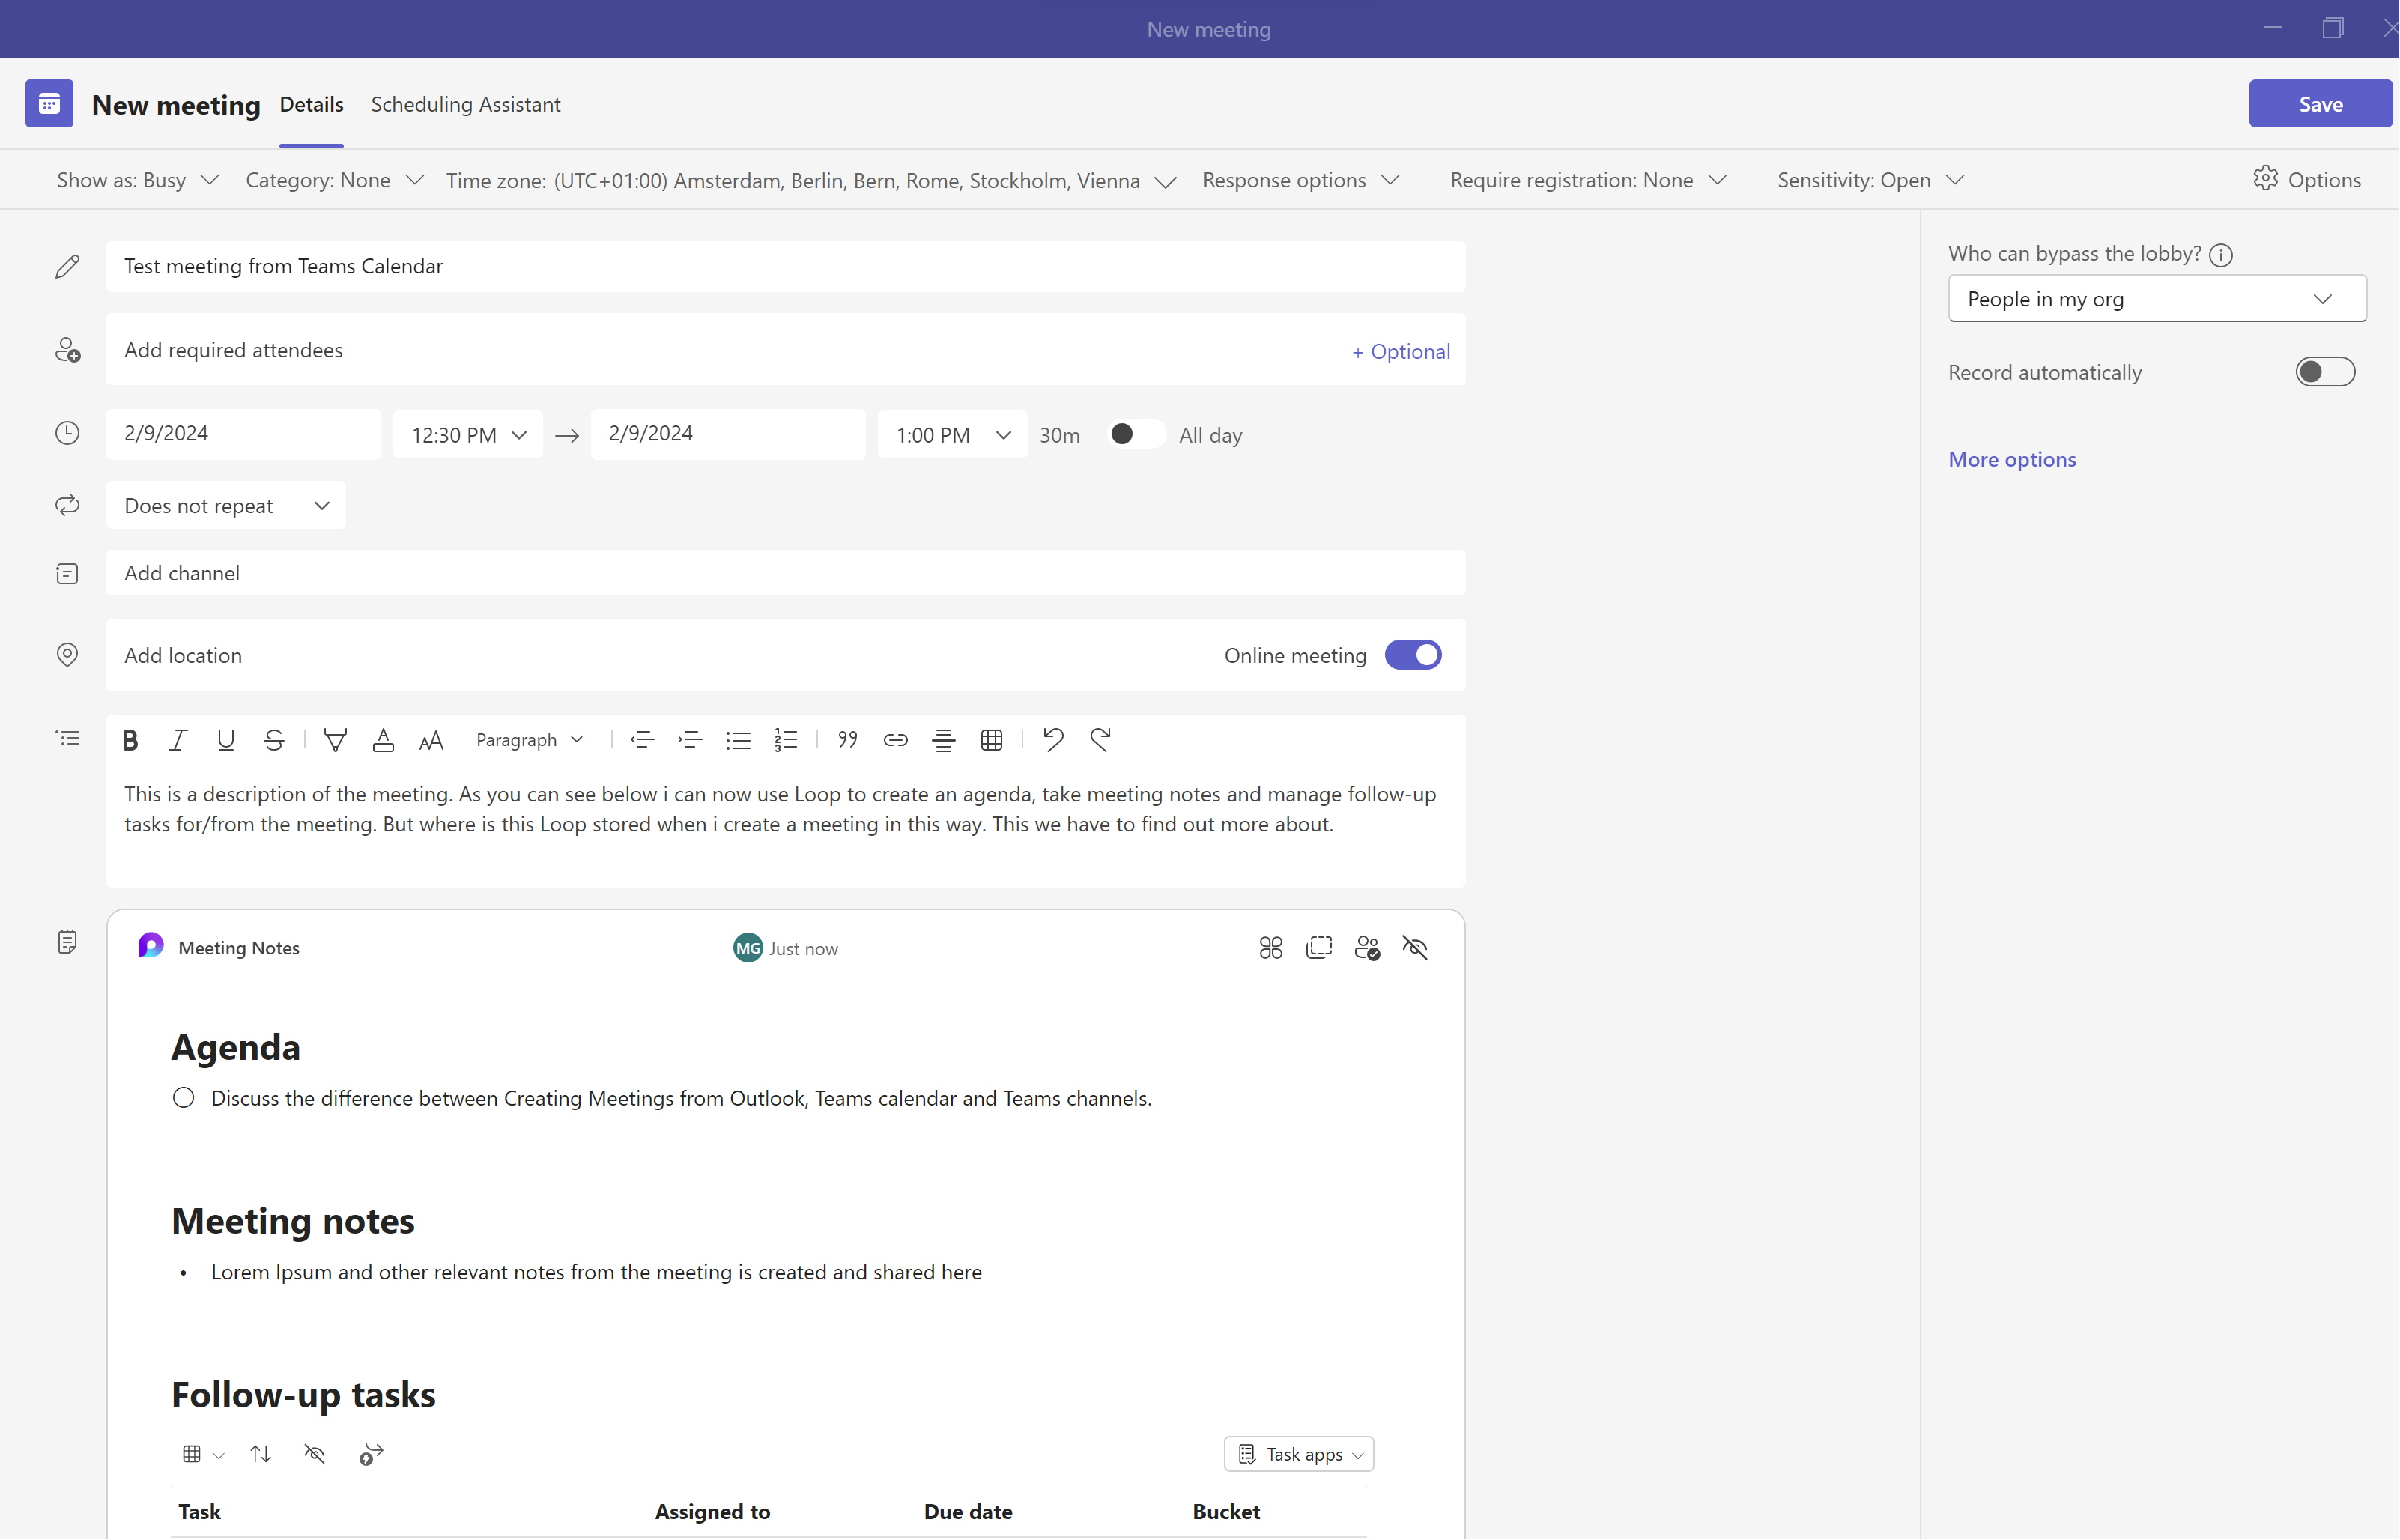Image resolution: width=2400 pixels, height=1540 pixels.
Task: Open the Loop component app picker icon
Action: coord(1270,947)
